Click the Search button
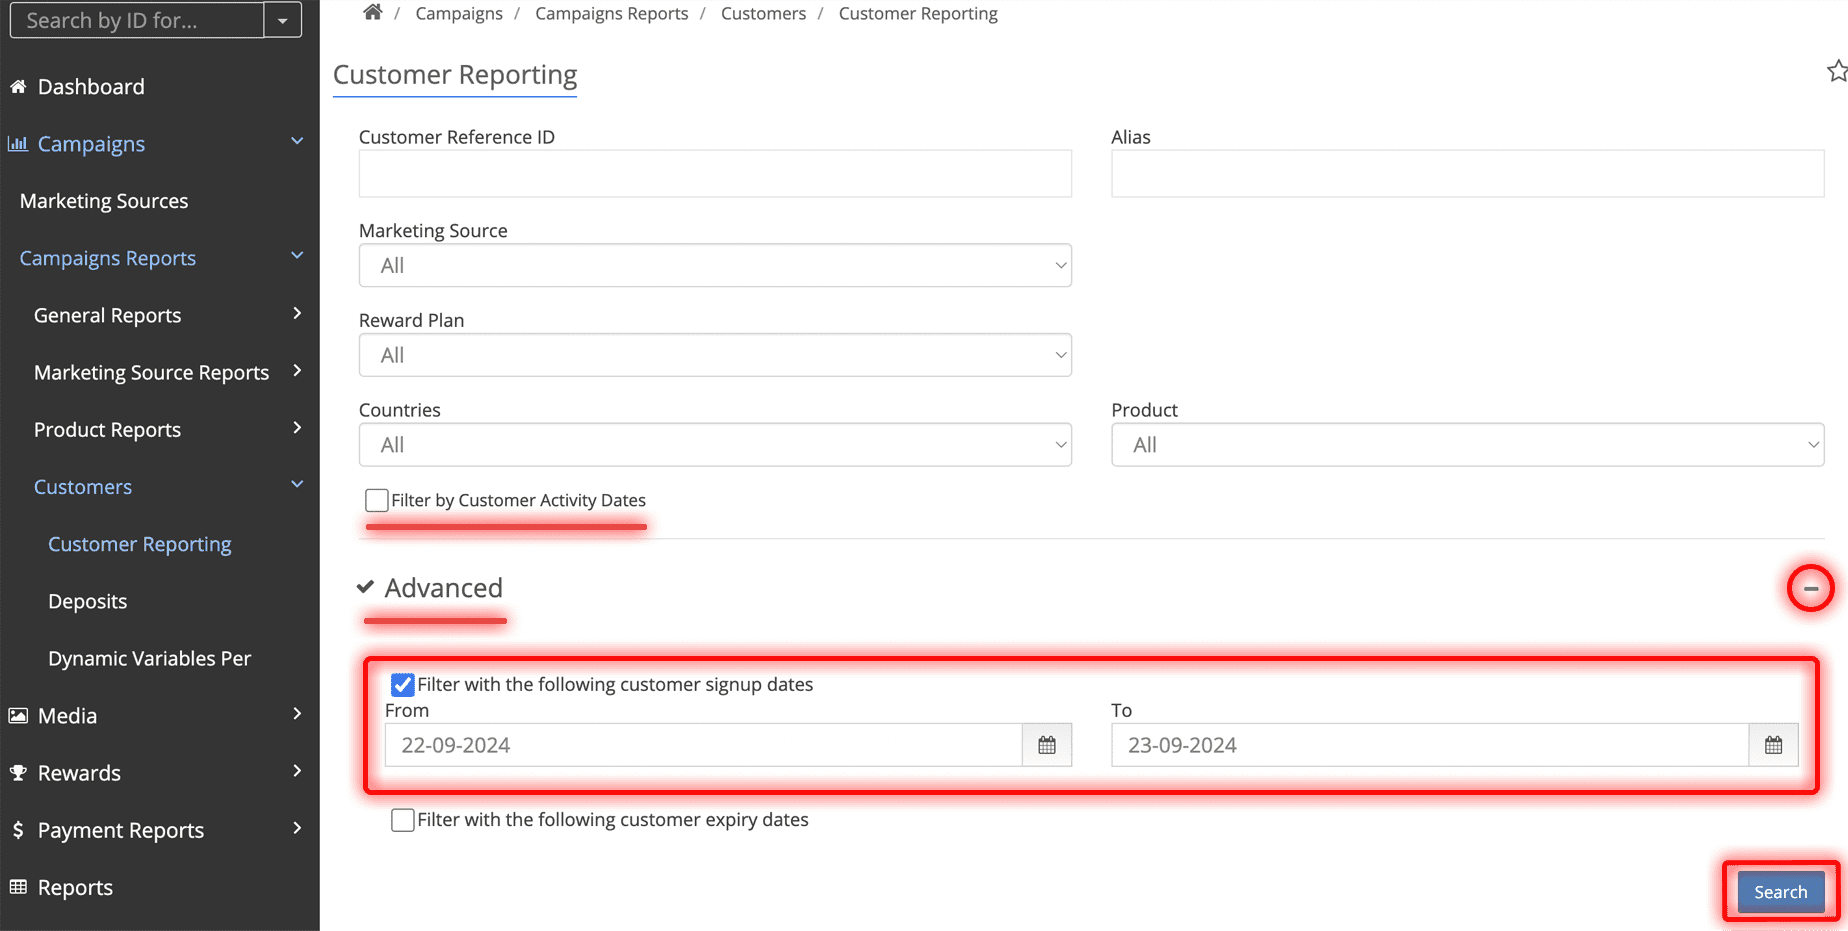This screenshot has width=1848, height=931. 1780,892
